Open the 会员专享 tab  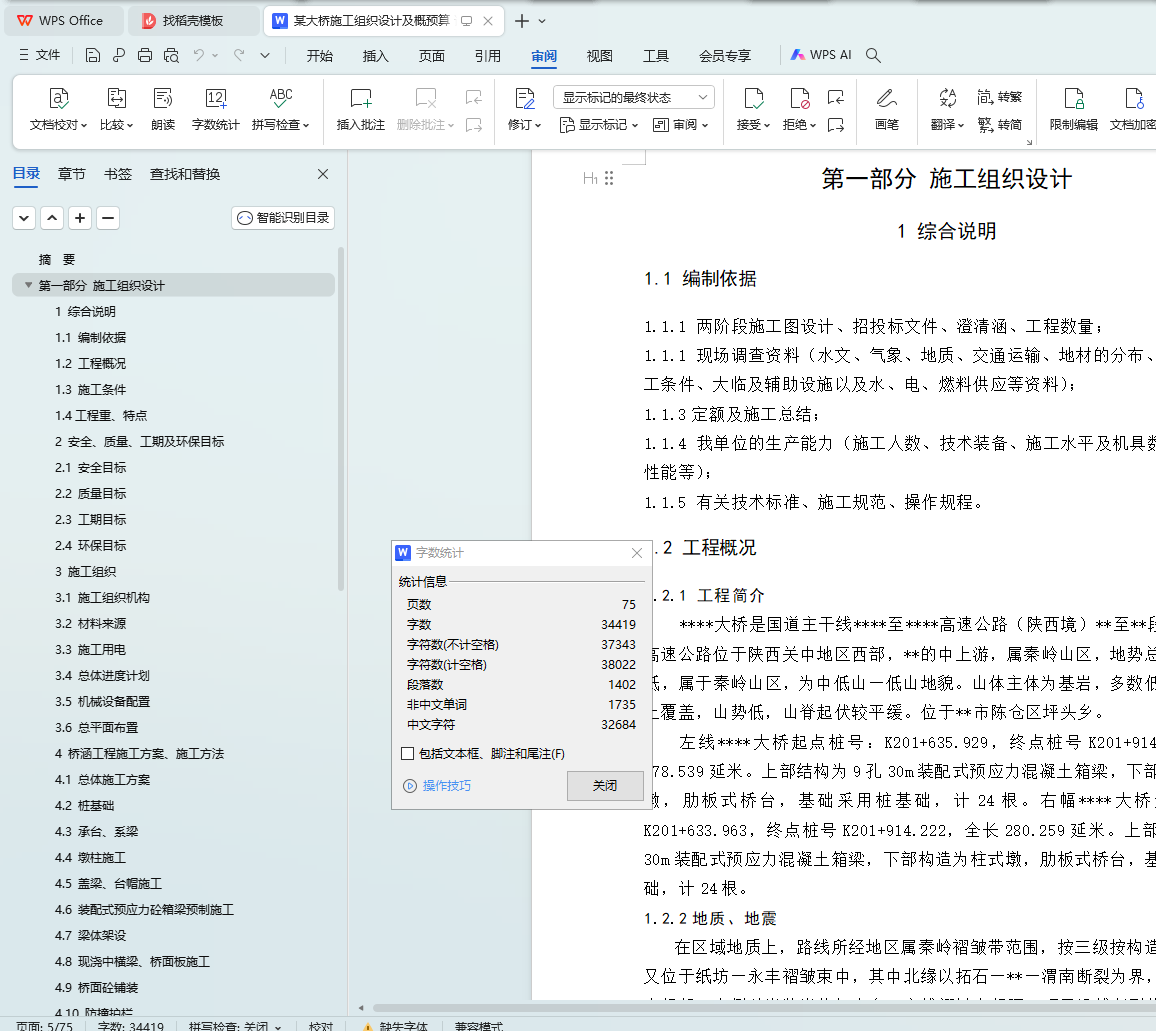click(x=725, y=56)
